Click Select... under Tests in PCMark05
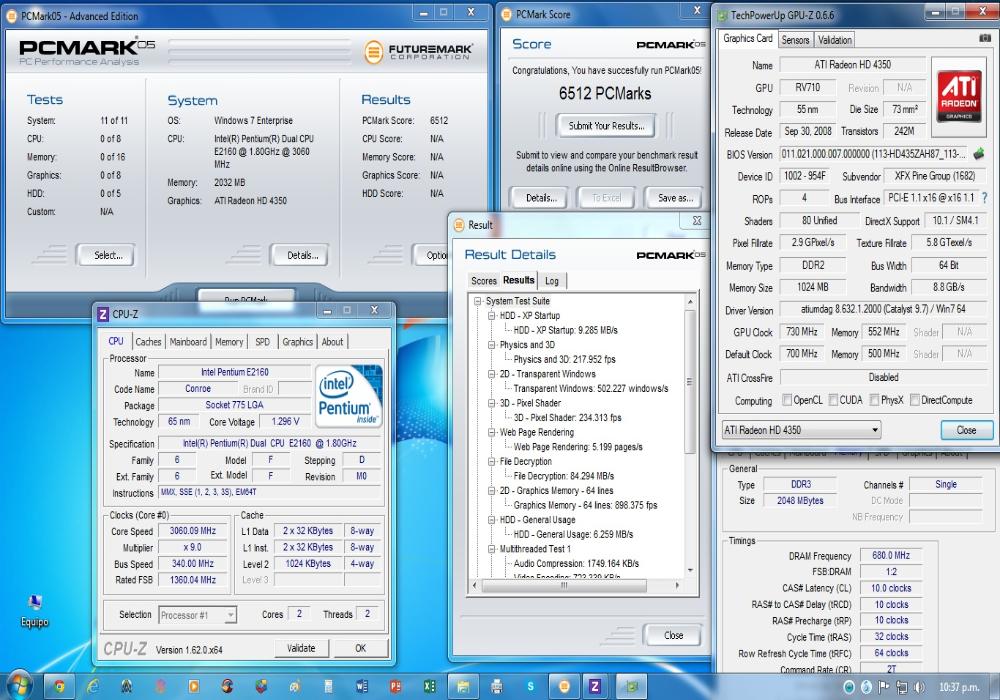Viewport: 1000px width, 700px height. (108, 255)
